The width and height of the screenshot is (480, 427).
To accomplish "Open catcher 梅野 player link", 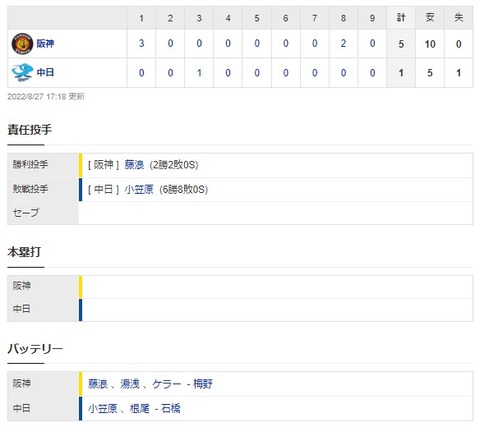I will click(202, 384).
